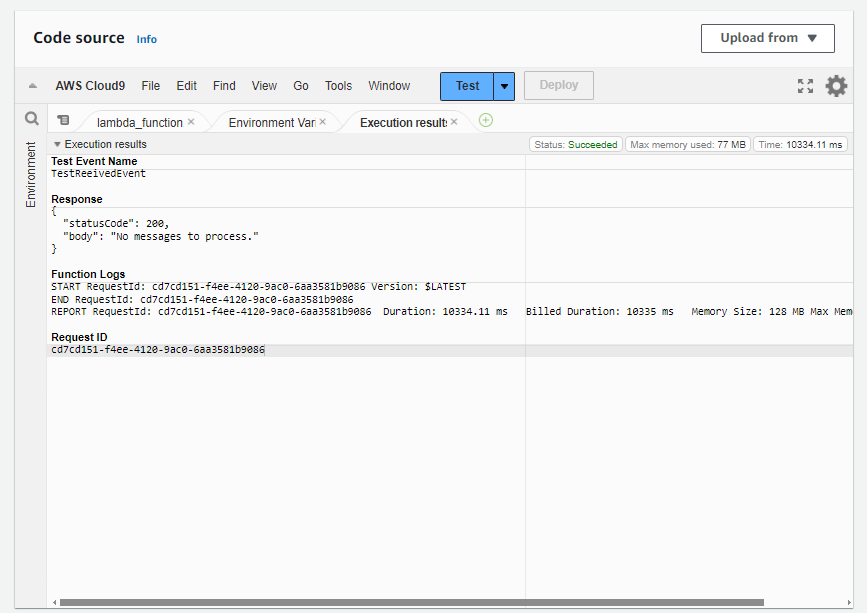This screenshot has height=613, width=867.
Task: Click the disabled Deploy button
Action: 558,85
